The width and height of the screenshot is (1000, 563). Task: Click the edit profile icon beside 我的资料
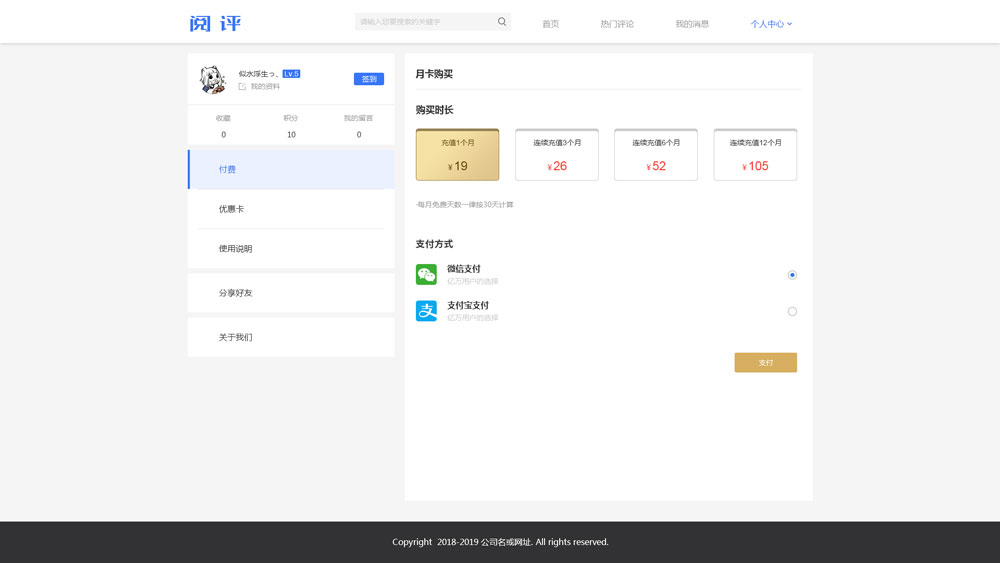pos(242,87)
